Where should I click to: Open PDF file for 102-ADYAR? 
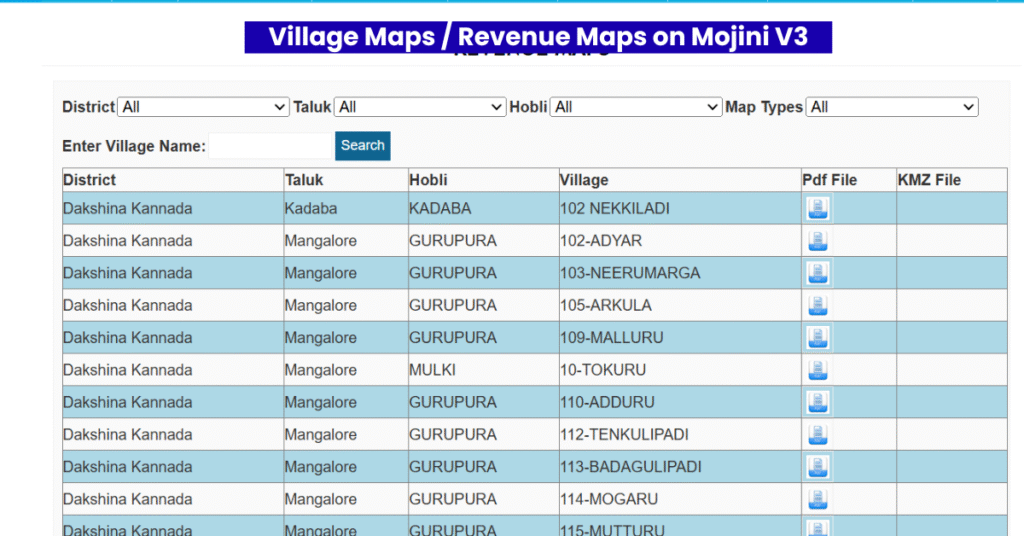tap(818, 241)
